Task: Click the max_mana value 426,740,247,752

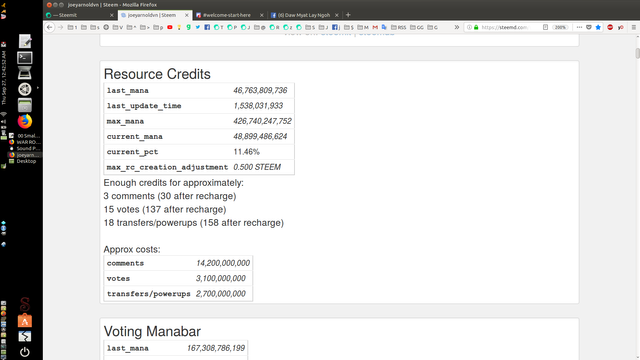Action: [x=262, y=121]
